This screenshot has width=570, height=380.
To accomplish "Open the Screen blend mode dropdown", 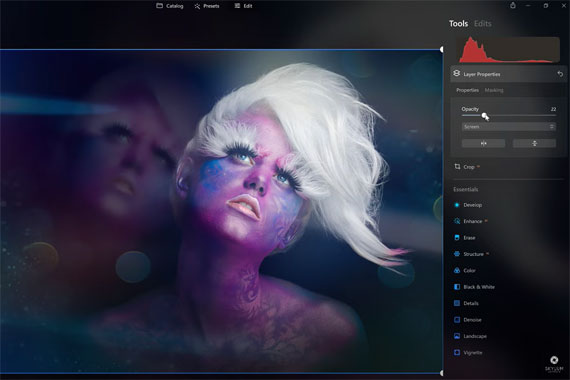I will (509, 127).
